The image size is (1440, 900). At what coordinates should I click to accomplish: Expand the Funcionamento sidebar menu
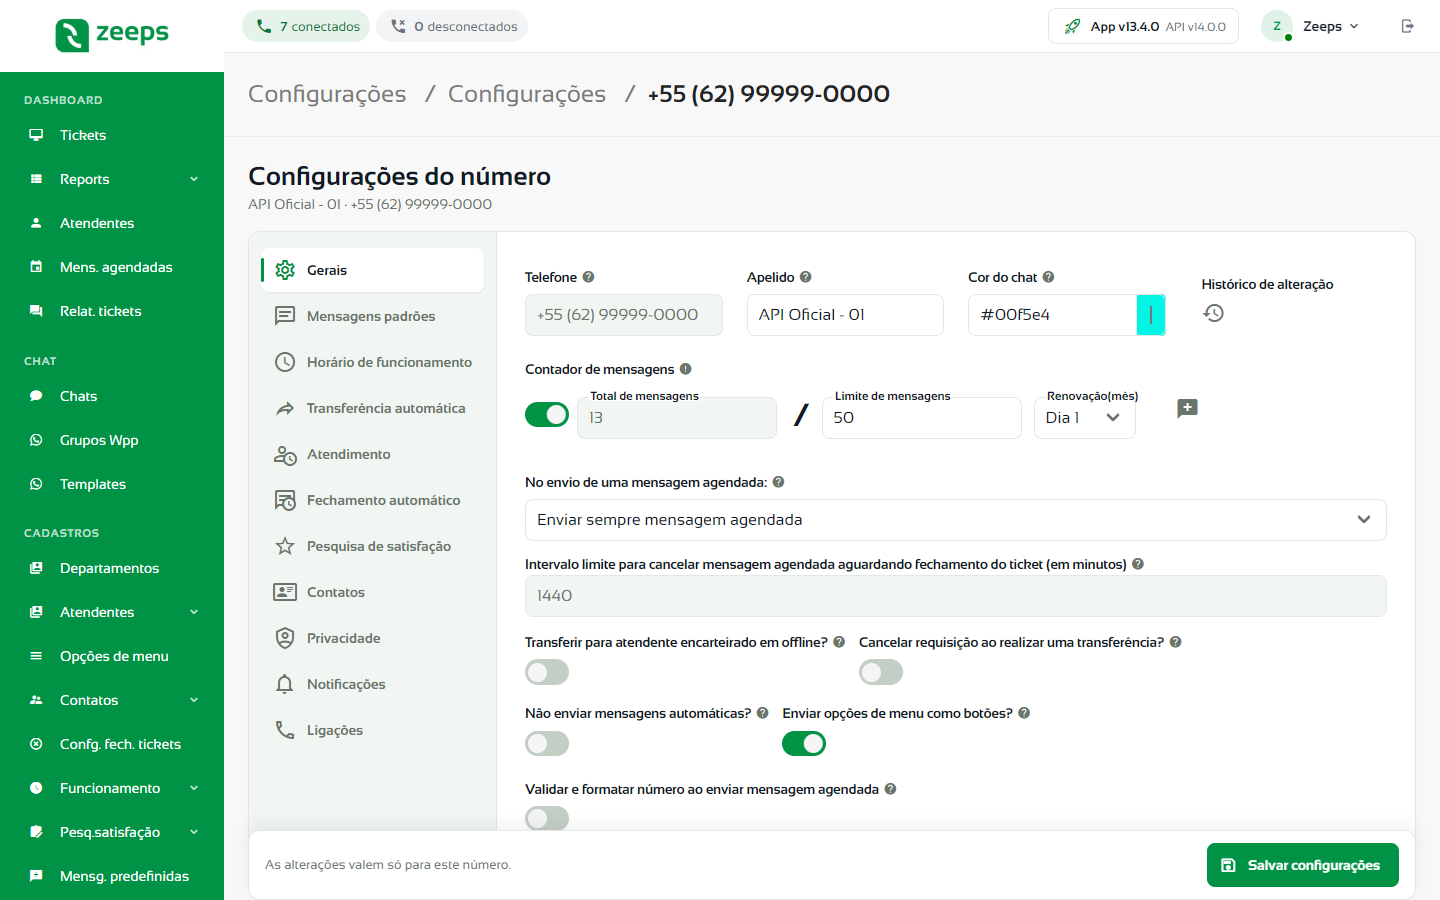point(112,788)
